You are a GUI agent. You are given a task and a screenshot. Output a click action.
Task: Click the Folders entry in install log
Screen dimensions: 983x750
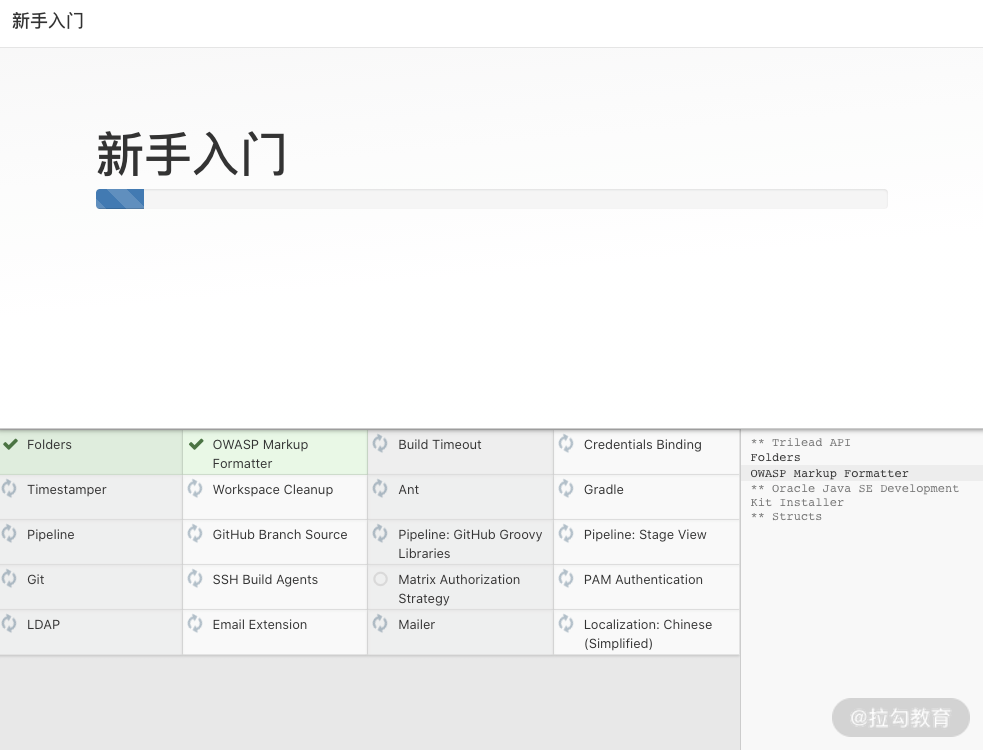pos(775,458)
